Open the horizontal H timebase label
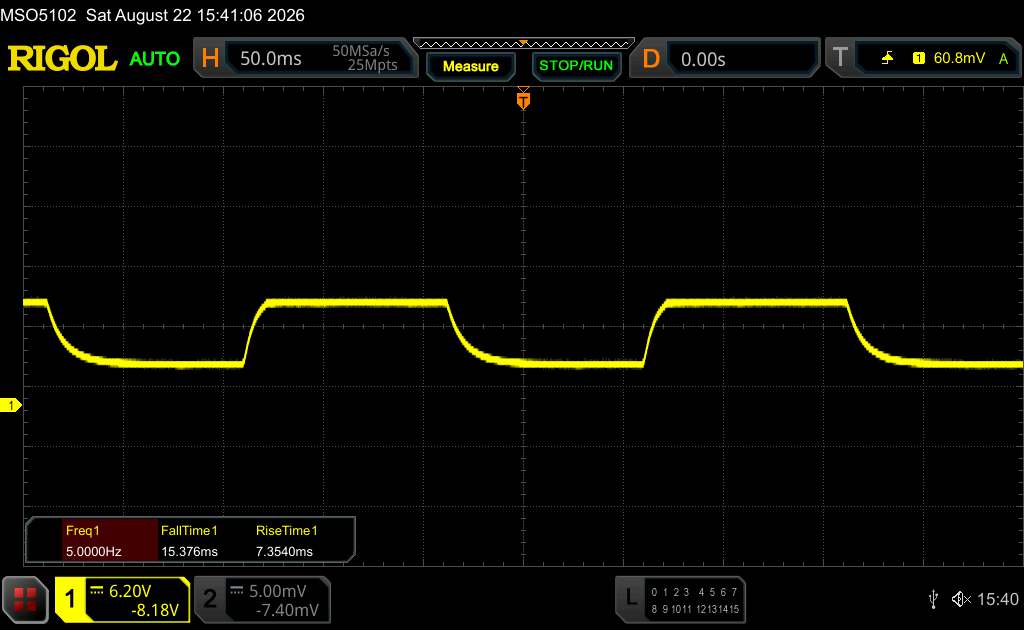Viewport: 1024px width, 630px height. (x=210, y=58)
